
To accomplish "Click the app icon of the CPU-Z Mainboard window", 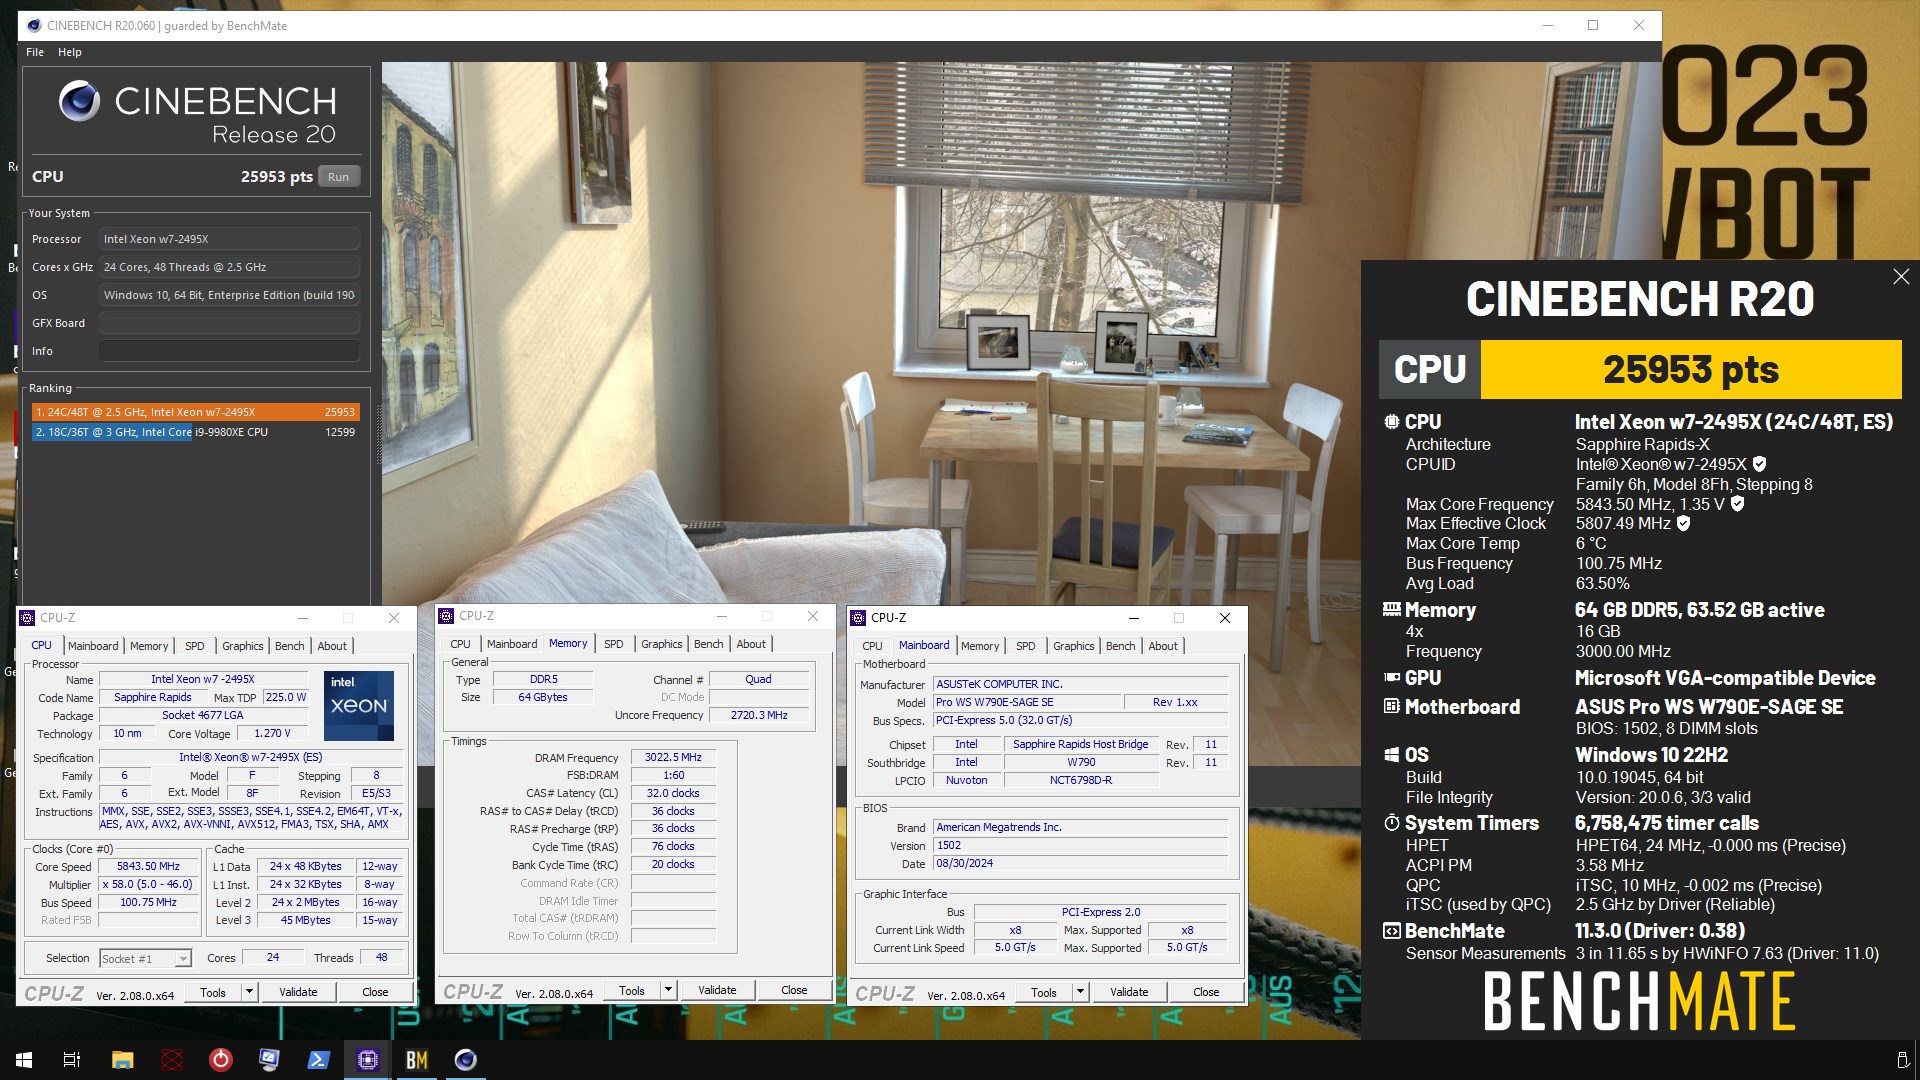I will coord(858,618).
